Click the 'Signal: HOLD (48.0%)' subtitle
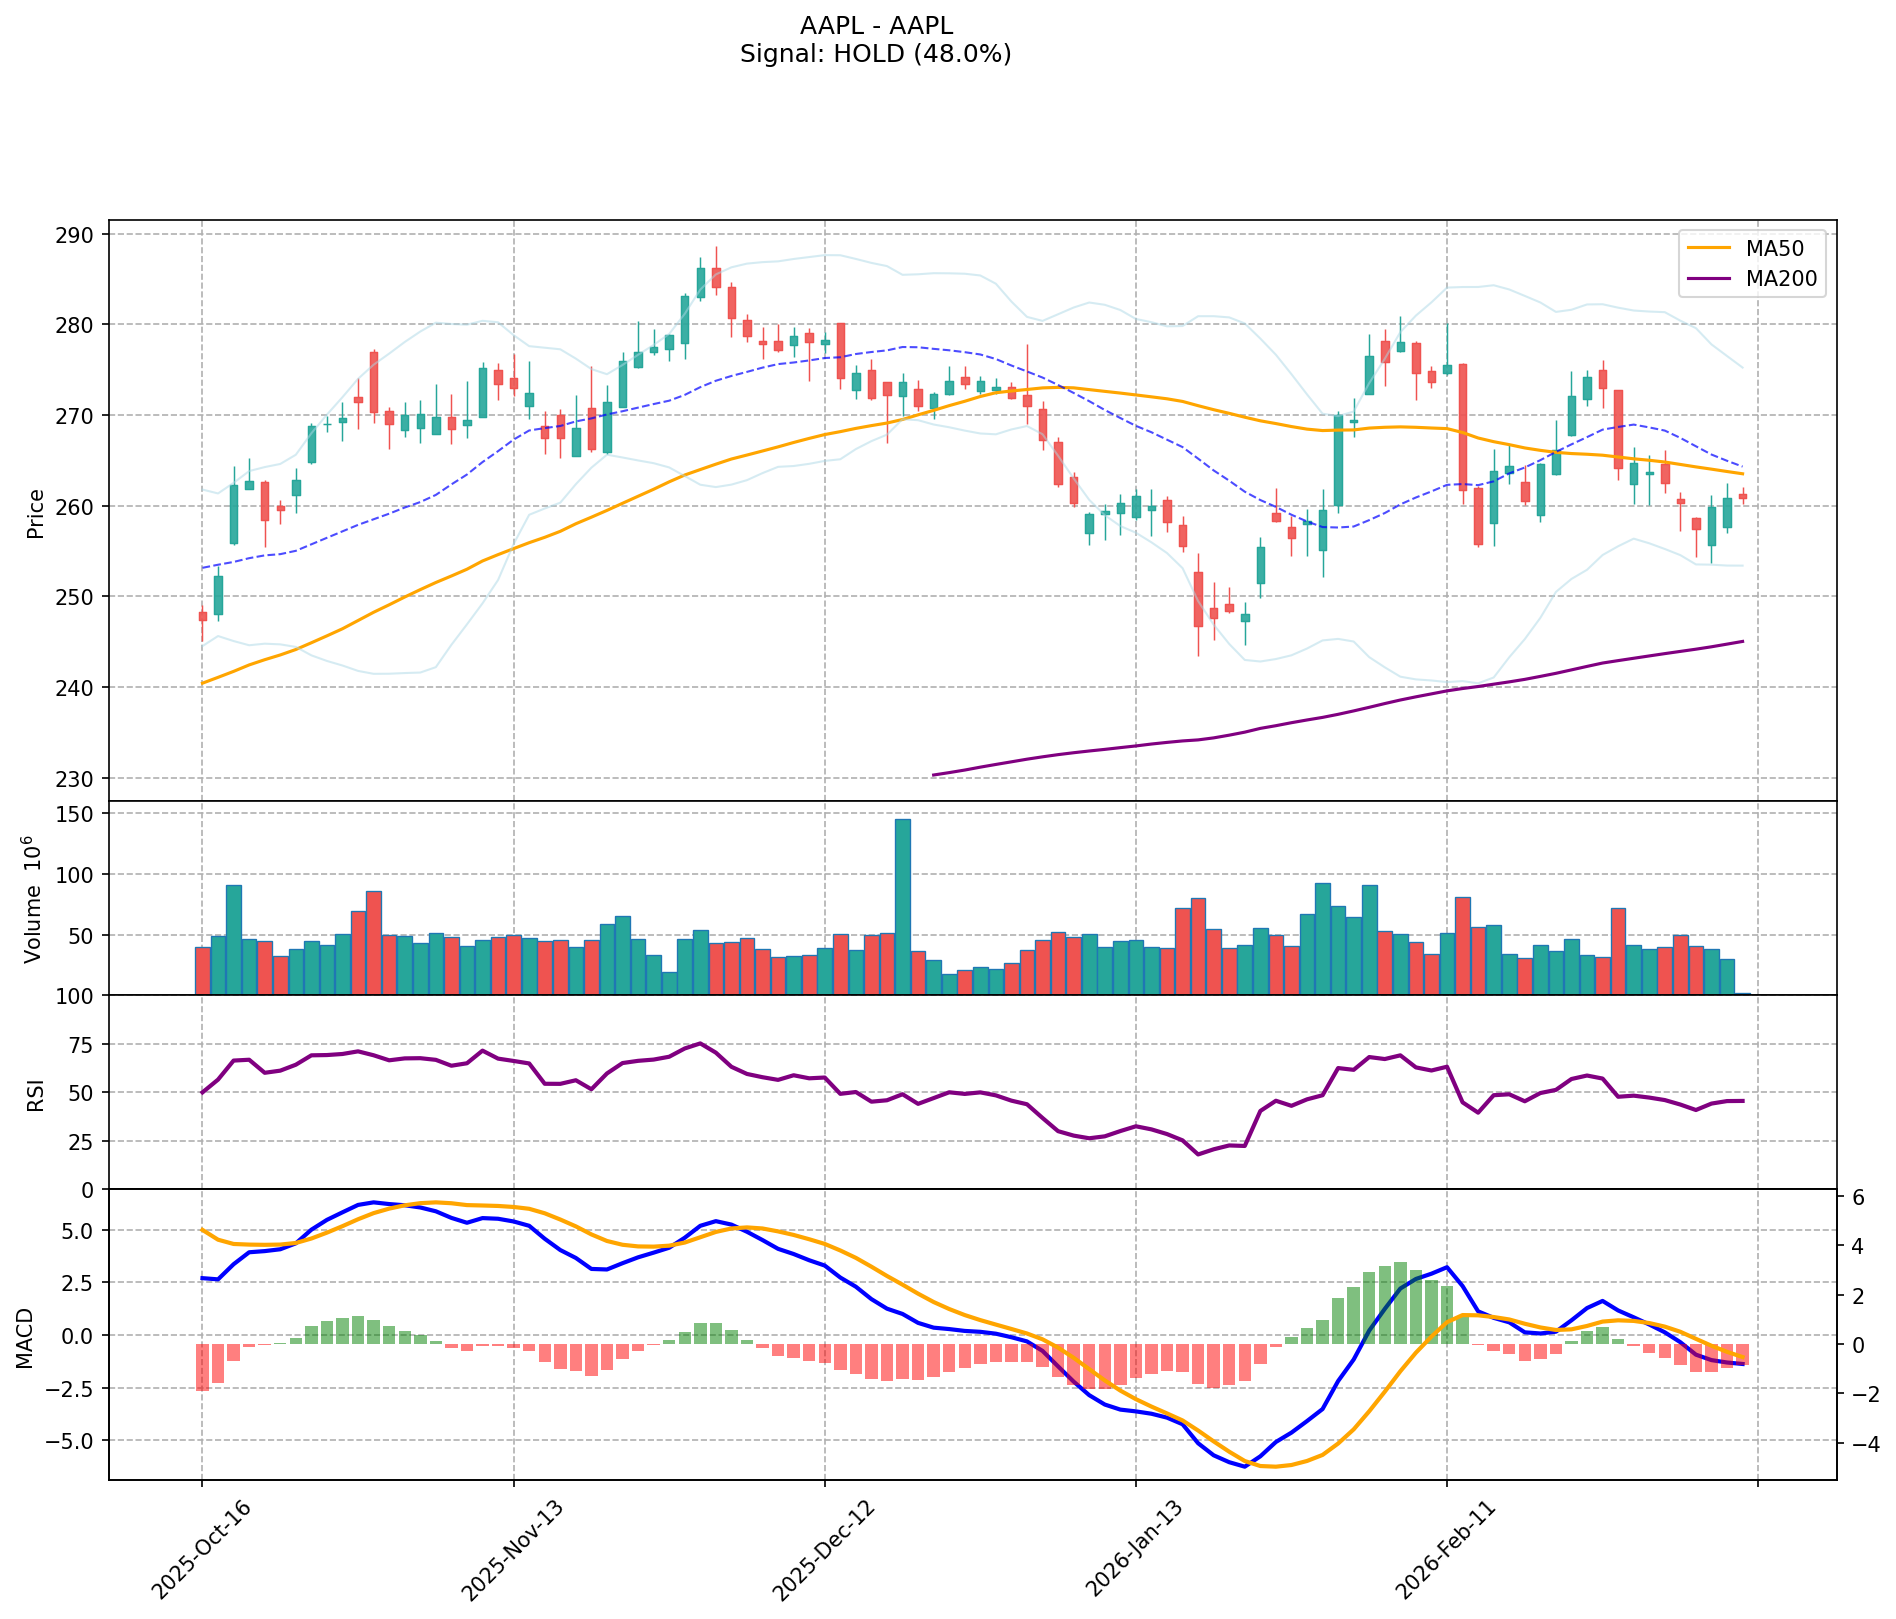This screenshot has width=1896, height=1619. (876, 54)
